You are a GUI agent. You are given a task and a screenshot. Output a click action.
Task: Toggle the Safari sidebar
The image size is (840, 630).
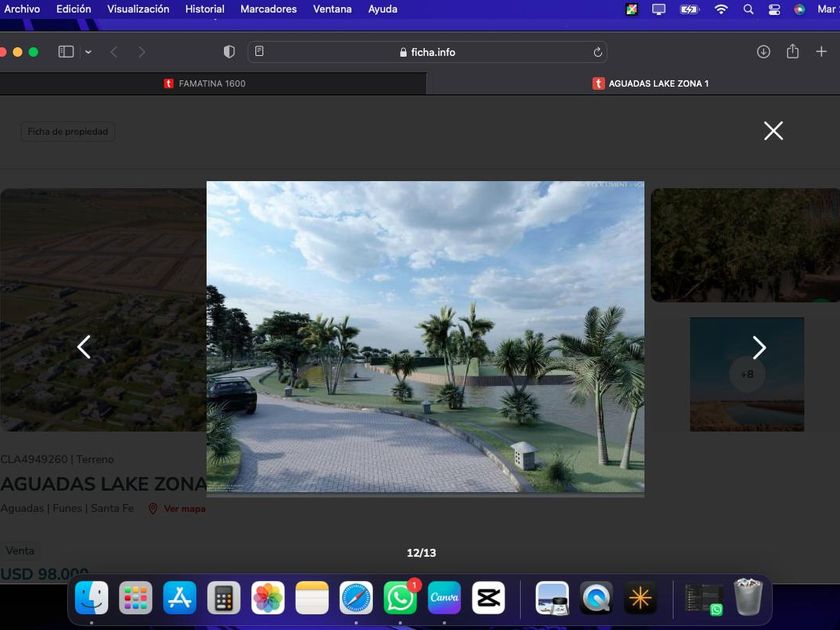(66, 52)
